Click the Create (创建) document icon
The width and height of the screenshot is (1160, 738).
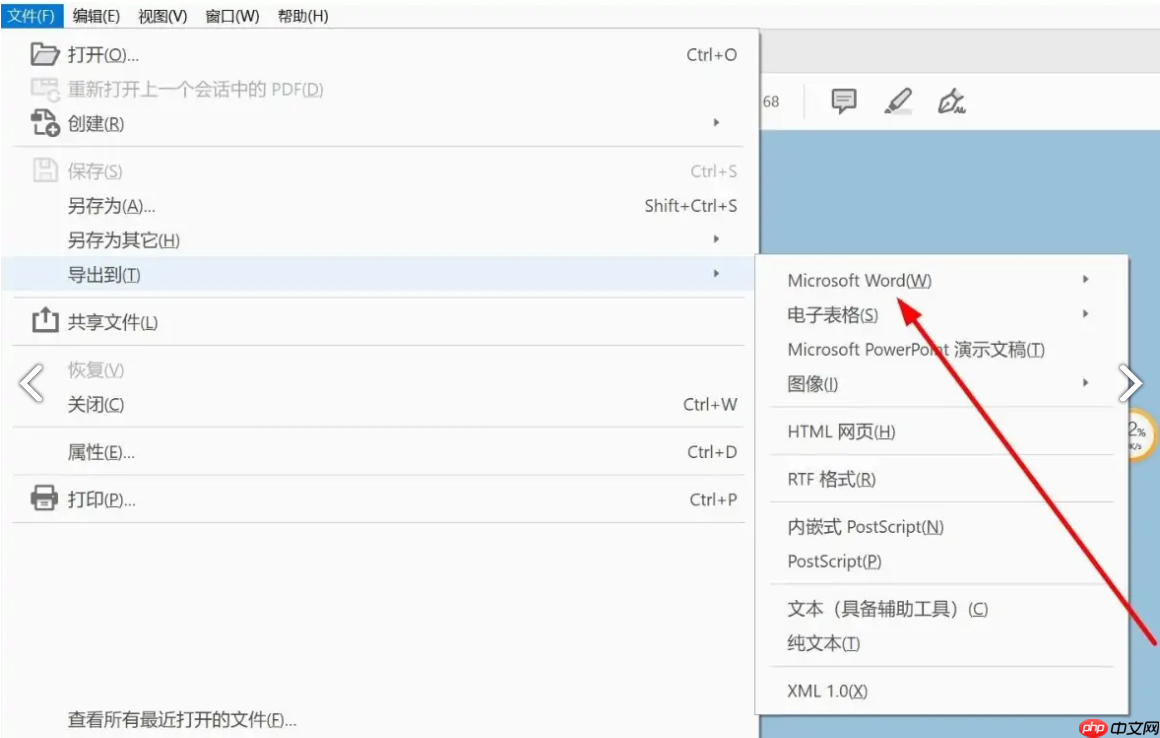tap(46, 122)
